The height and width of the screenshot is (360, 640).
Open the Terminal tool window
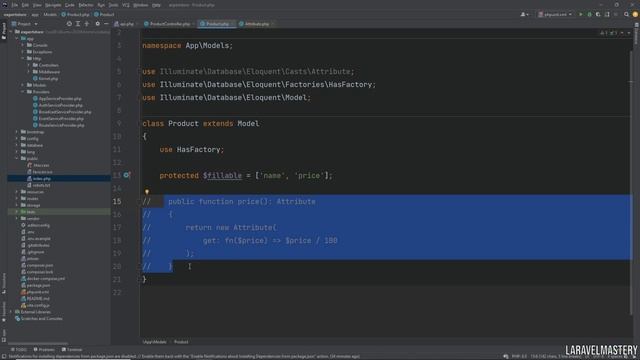point(72,350)
